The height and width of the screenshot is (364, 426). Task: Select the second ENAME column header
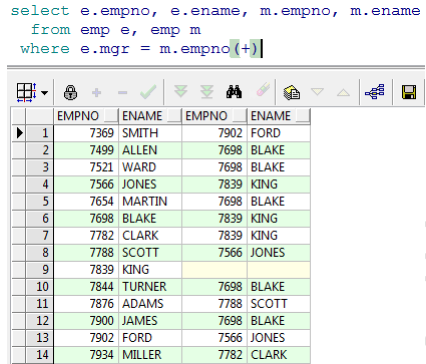click(x=271, y=116)
